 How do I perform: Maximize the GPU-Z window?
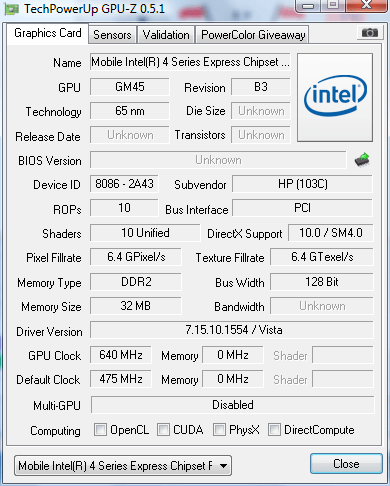coord(333,5)
